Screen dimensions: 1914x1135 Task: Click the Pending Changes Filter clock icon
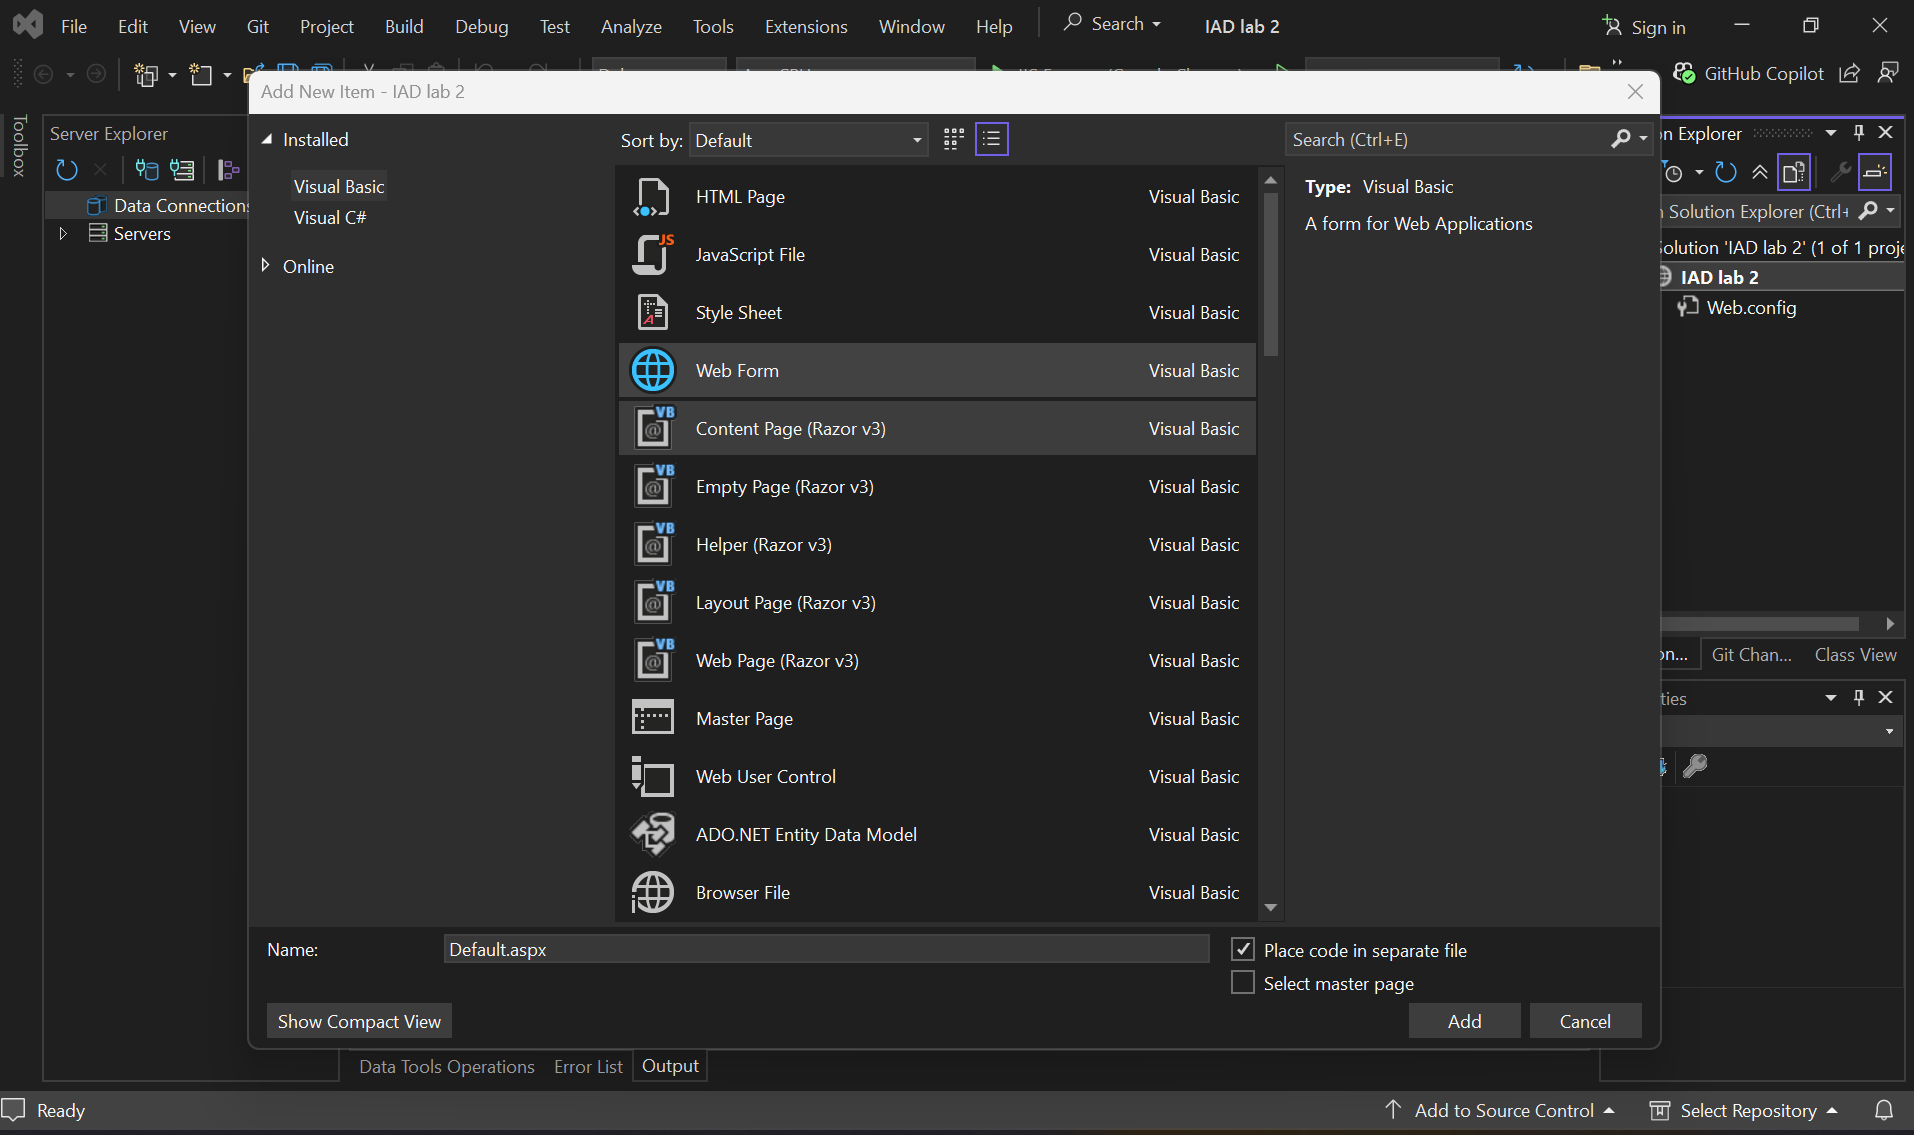pyautogui.click(x=1673, y=172)
